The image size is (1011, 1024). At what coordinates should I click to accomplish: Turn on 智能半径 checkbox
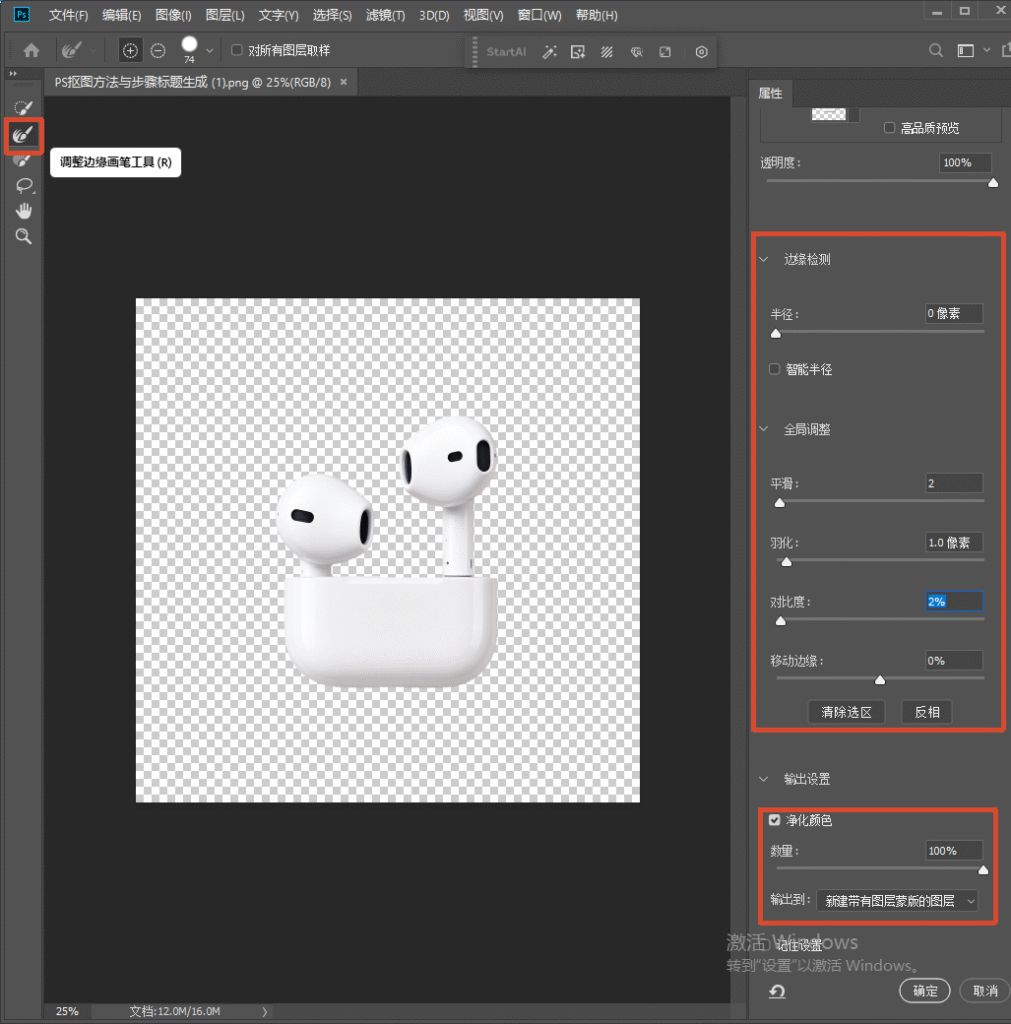tap(775, 369)
